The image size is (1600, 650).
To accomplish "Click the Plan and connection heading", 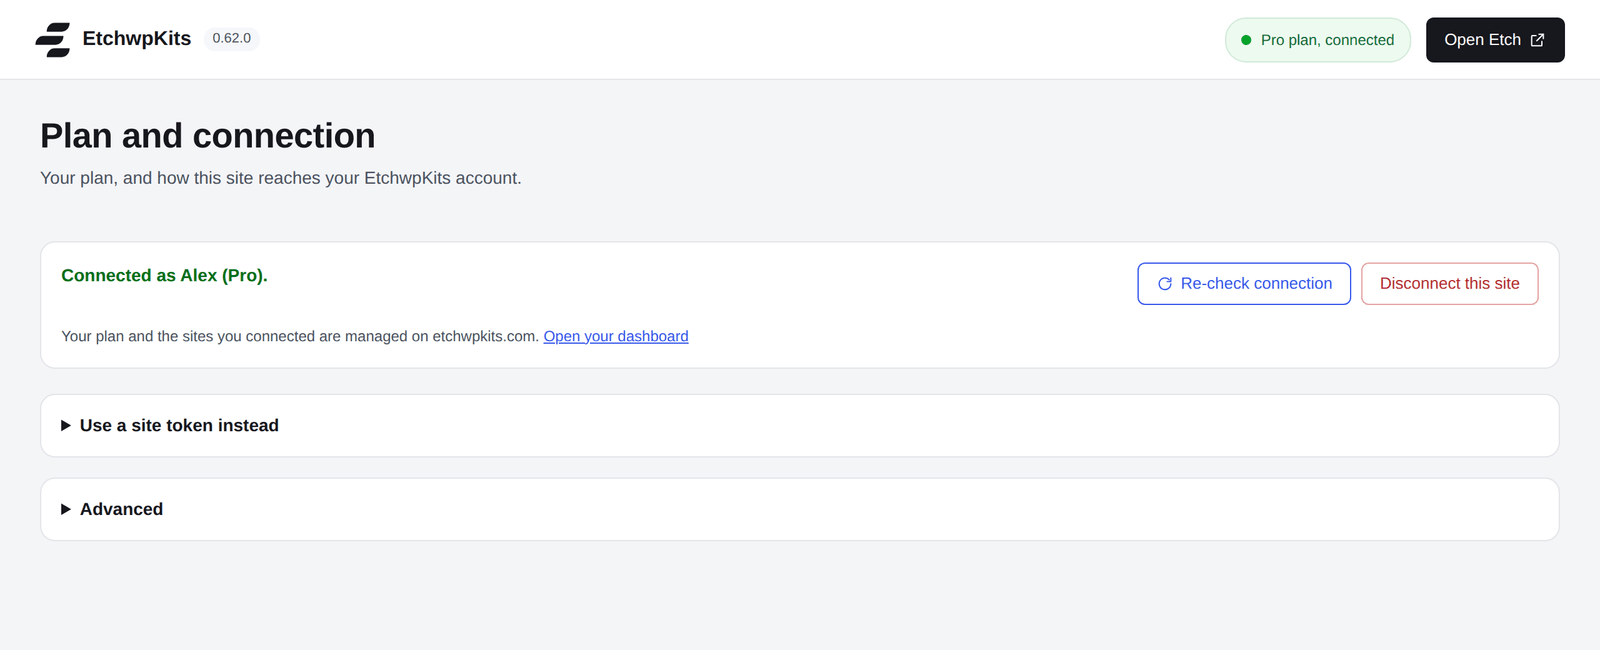I will (208, 136).
